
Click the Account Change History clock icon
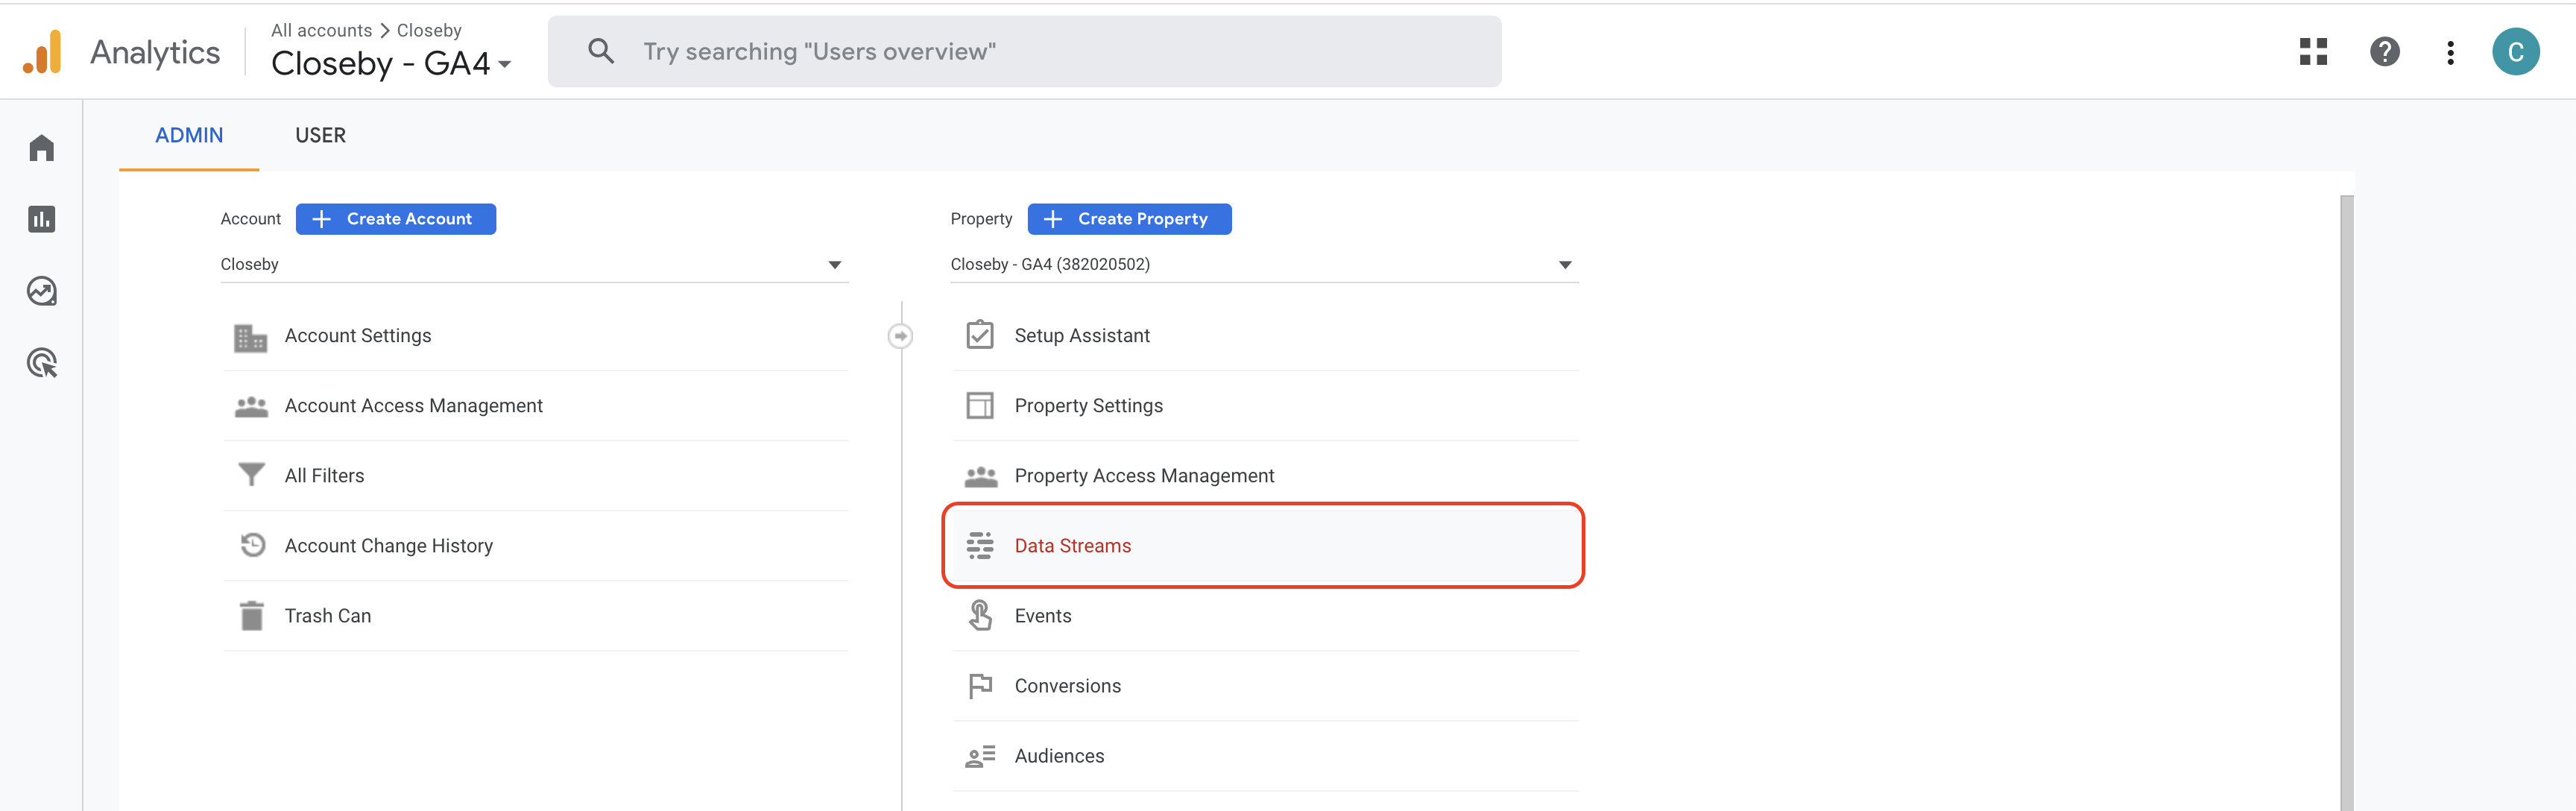pos(252,545)
